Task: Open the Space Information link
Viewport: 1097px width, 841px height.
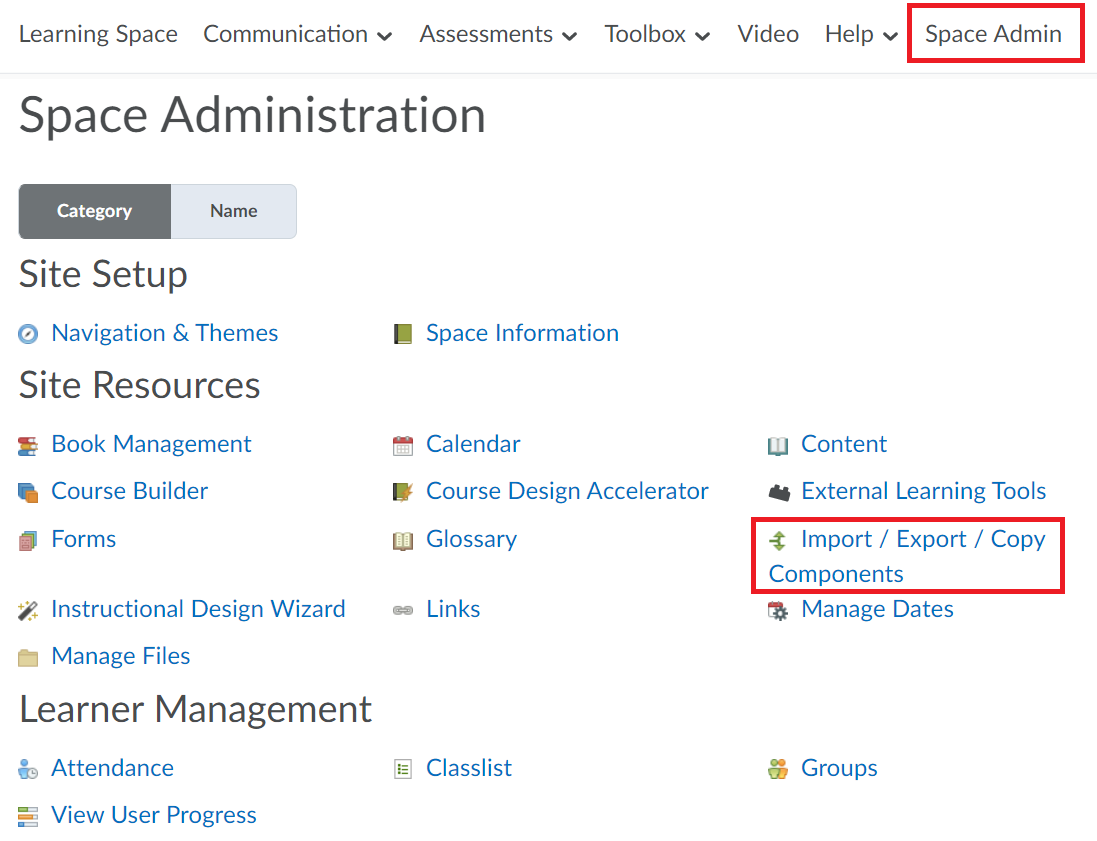Action: (x=523, y=333)
